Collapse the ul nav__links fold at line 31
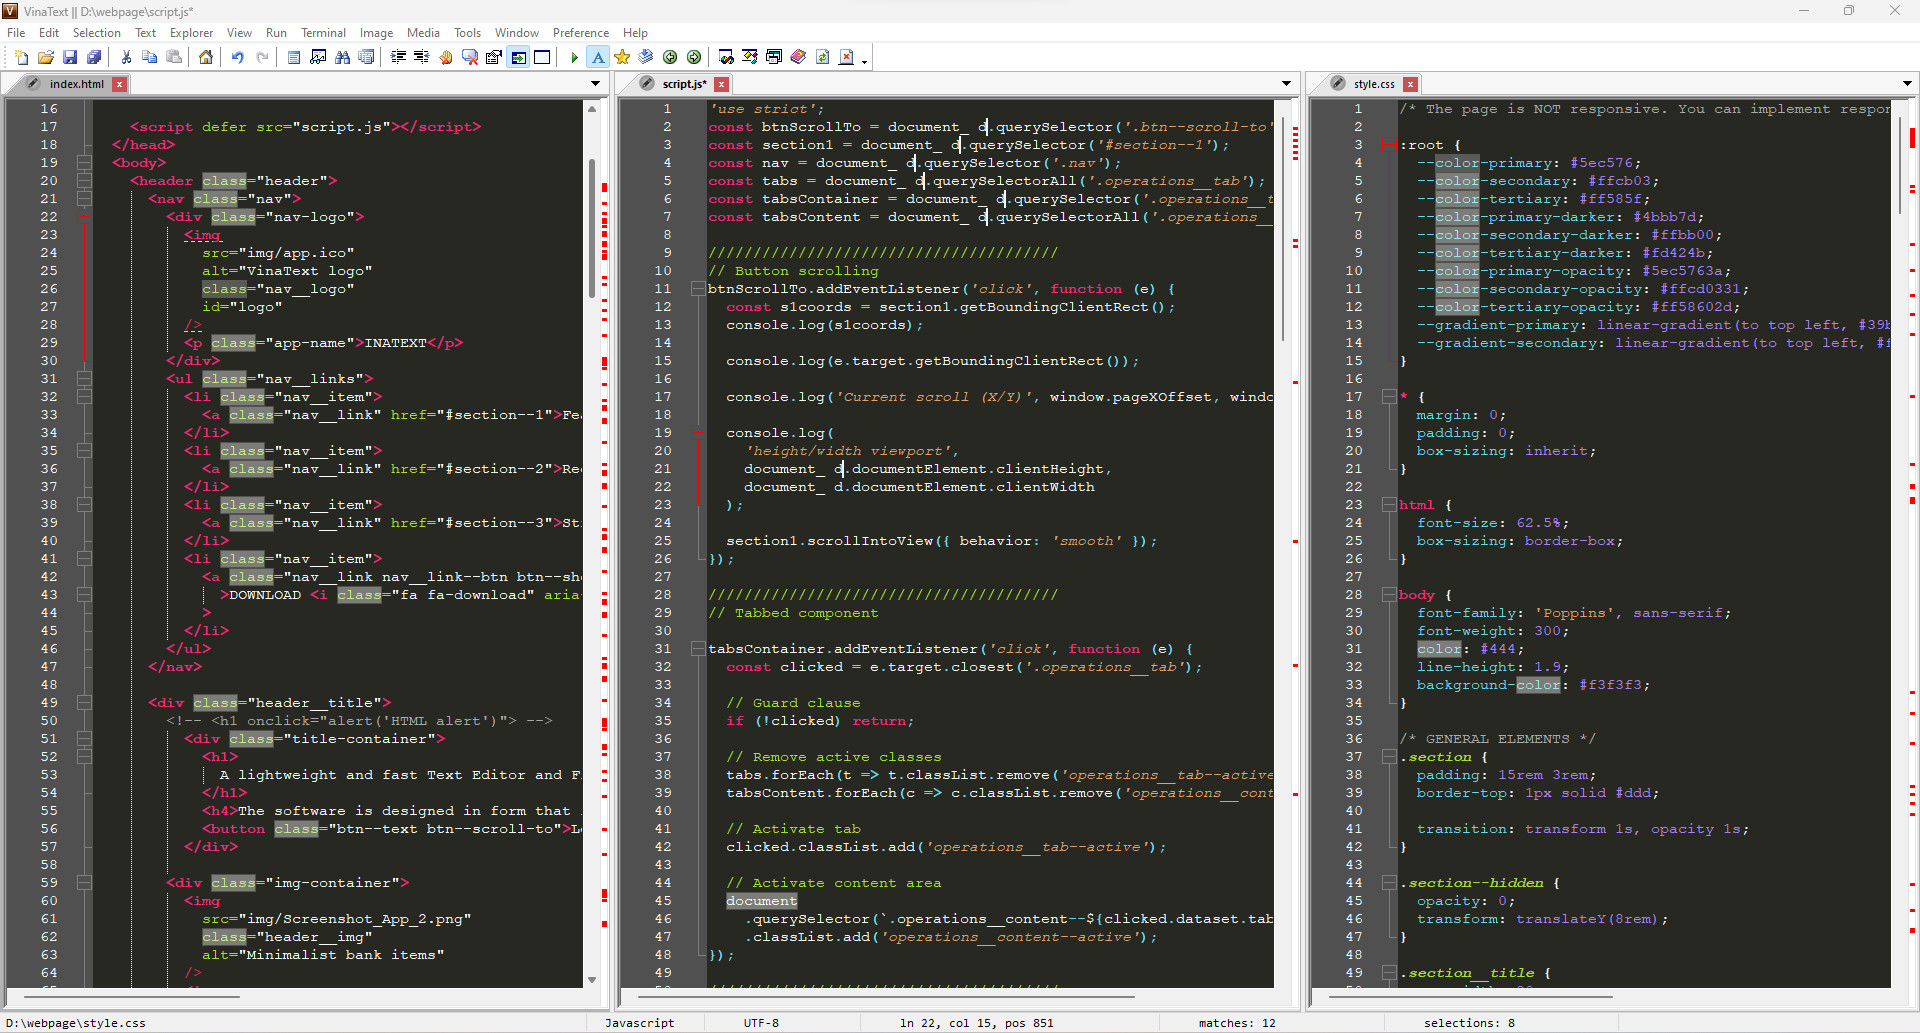The height and width of the screenshot is (1033, 1920). pyautogui.click(x=85, y=379)
